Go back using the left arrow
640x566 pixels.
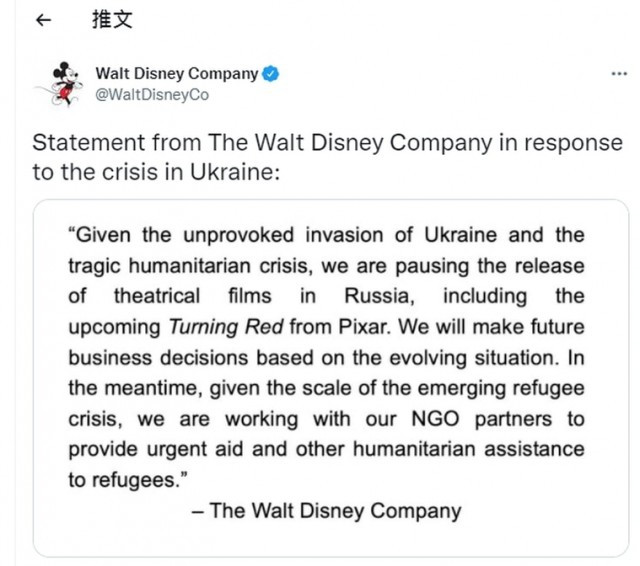coord(43,20)
